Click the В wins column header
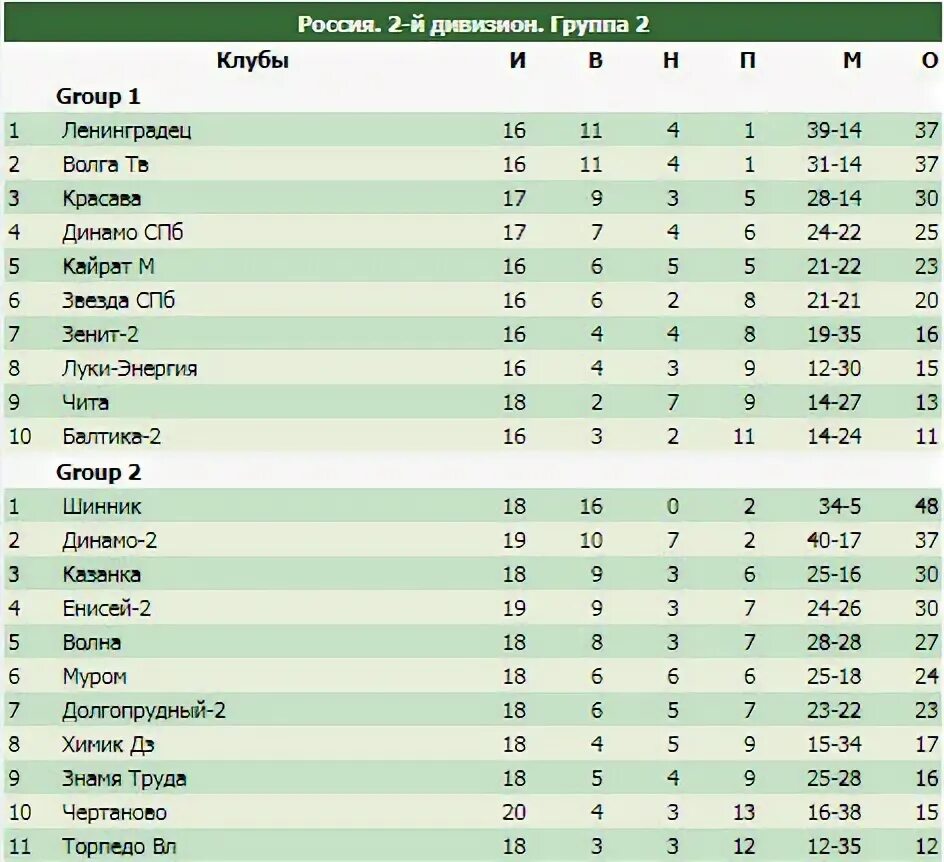 595,60
